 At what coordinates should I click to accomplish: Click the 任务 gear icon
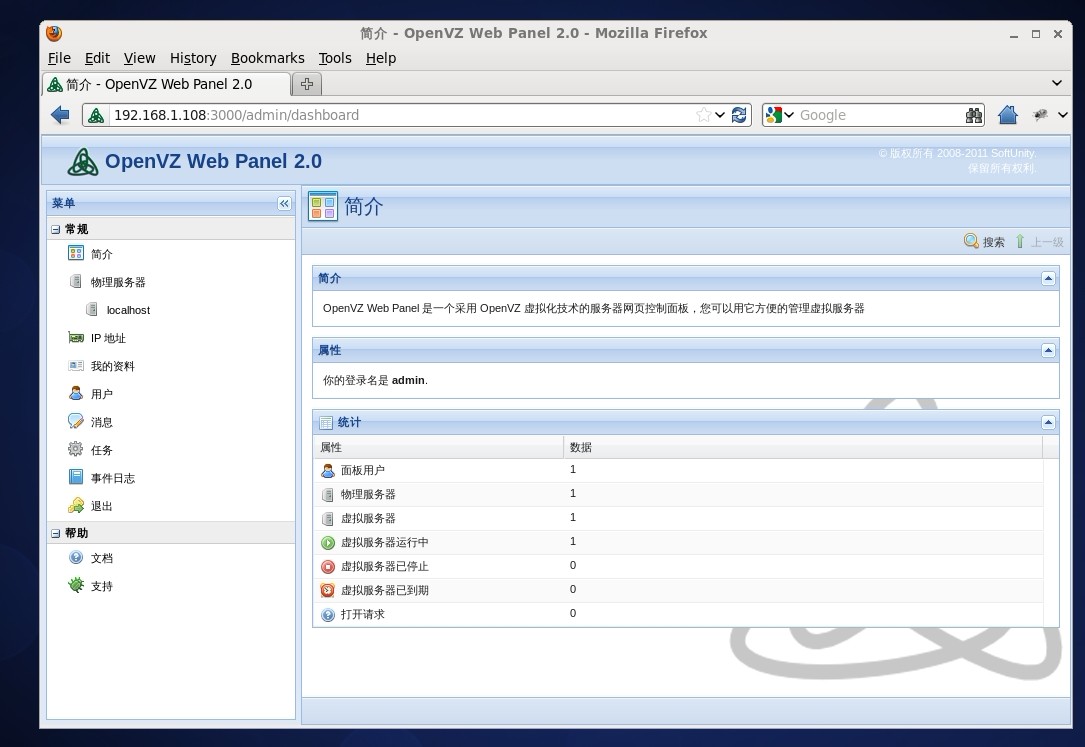pos(75,450)
